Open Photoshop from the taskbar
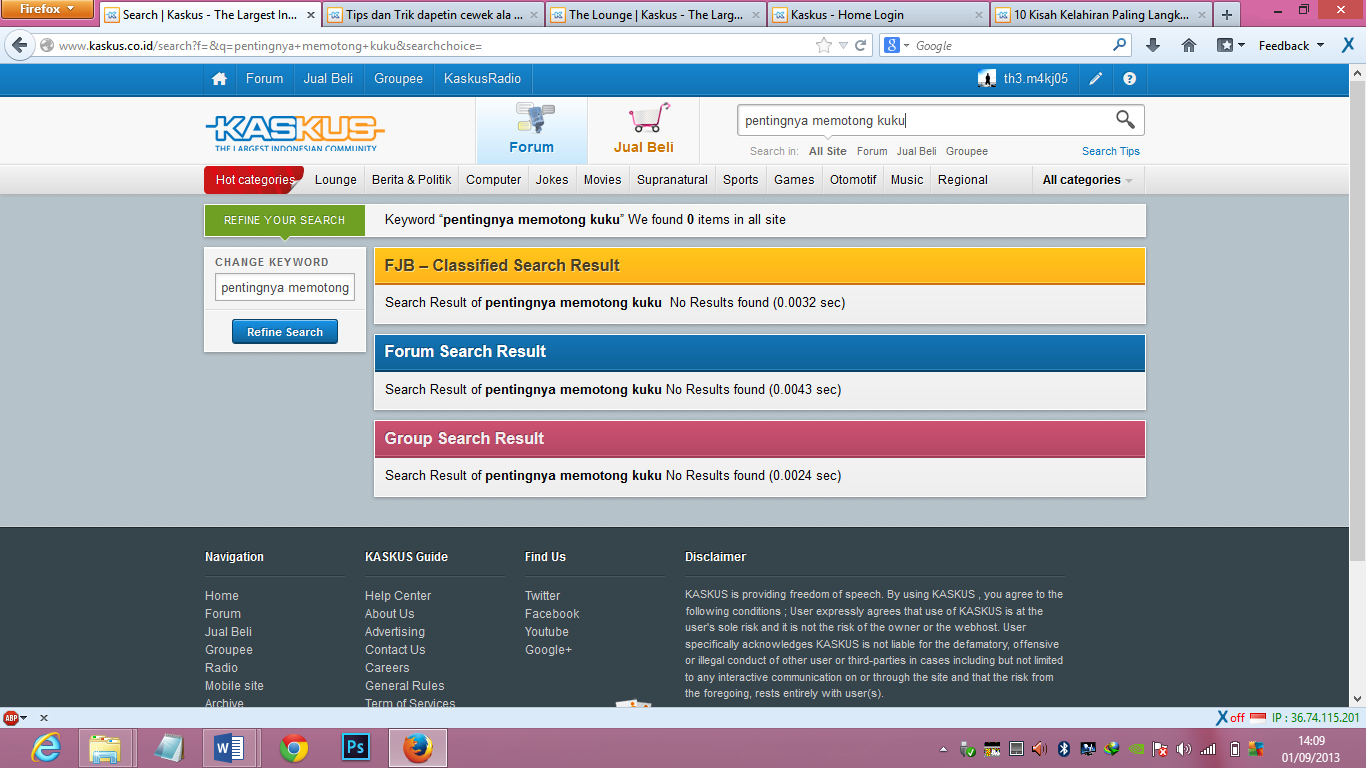The height and width of the screenshot is (768, 1366). point(355,747)
